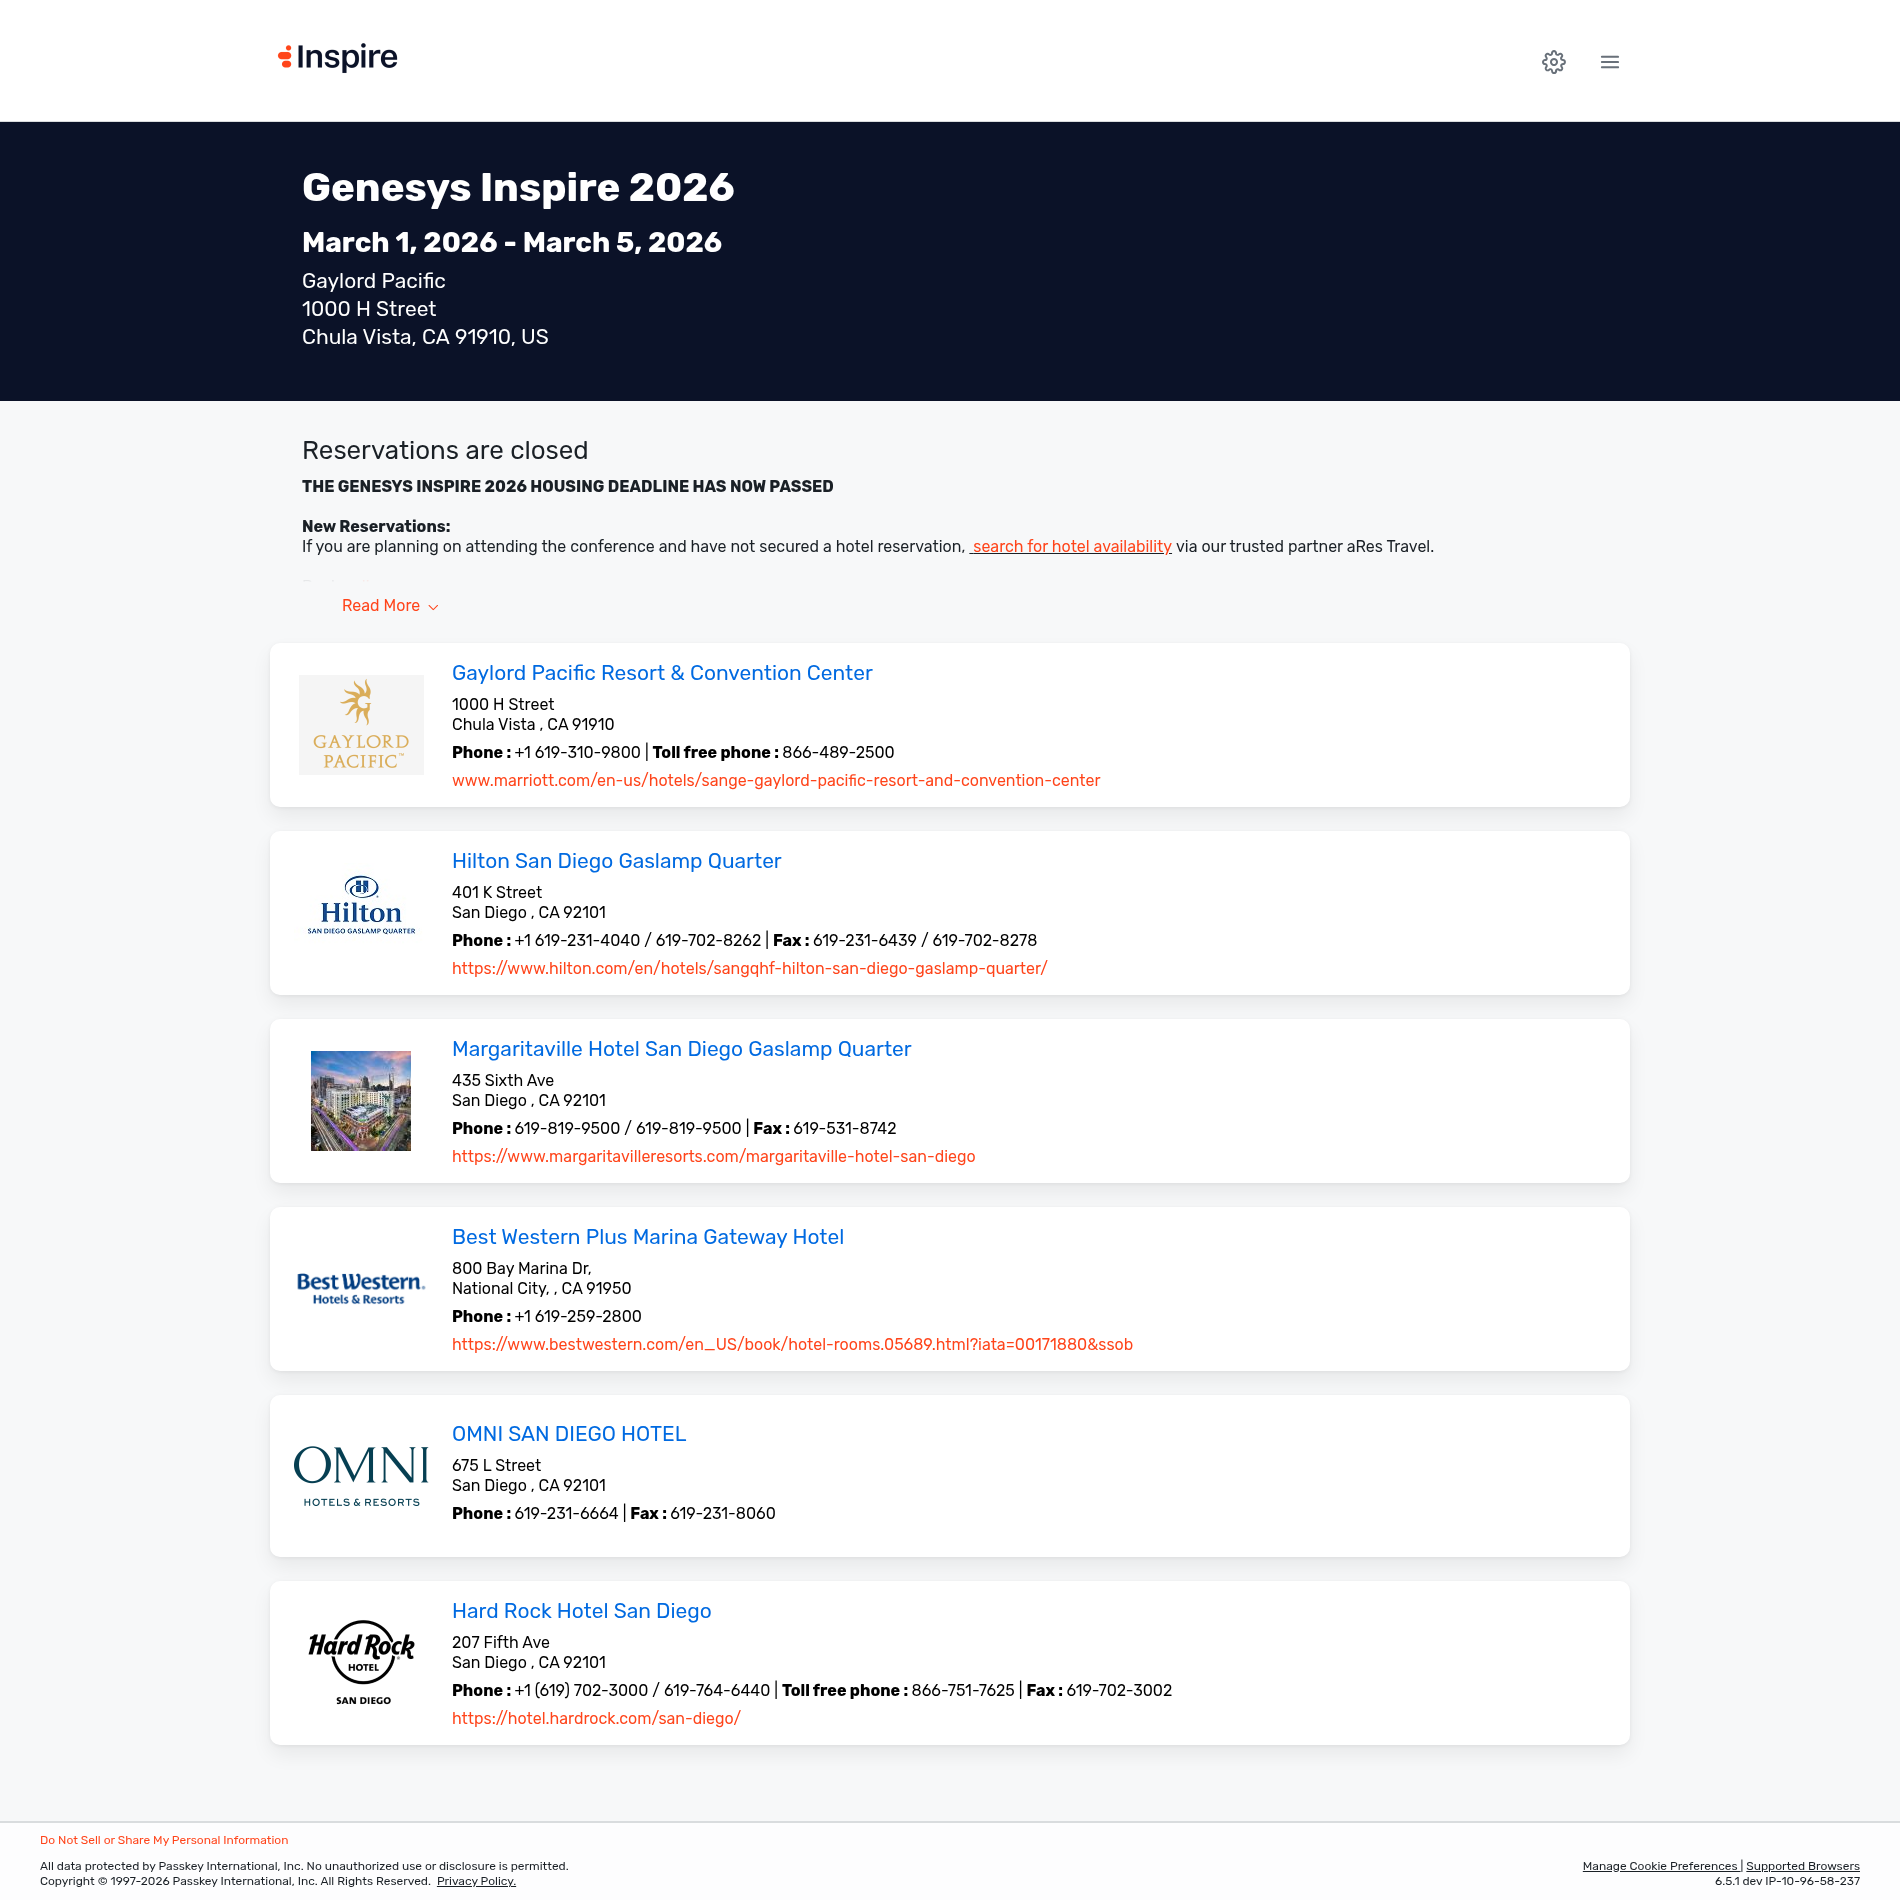This screenshot has height=1900, width=1900.
Task: Select the 435 Sixth Ave address line
Action: [503, 1080]
